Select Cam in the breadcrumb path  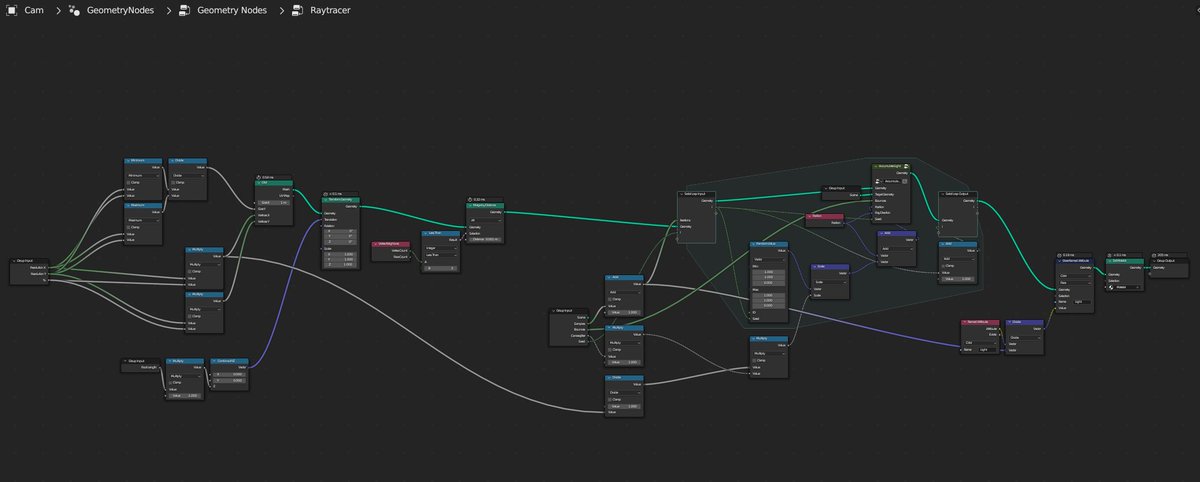33,10
